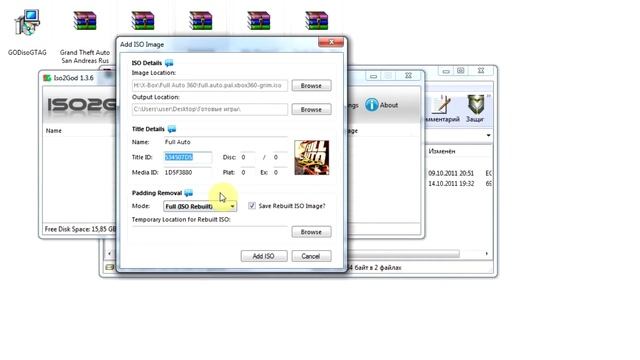Click the WinRAR horizontal scrollbar left arrow
The image size is (640, 360).
click(109, 253)
